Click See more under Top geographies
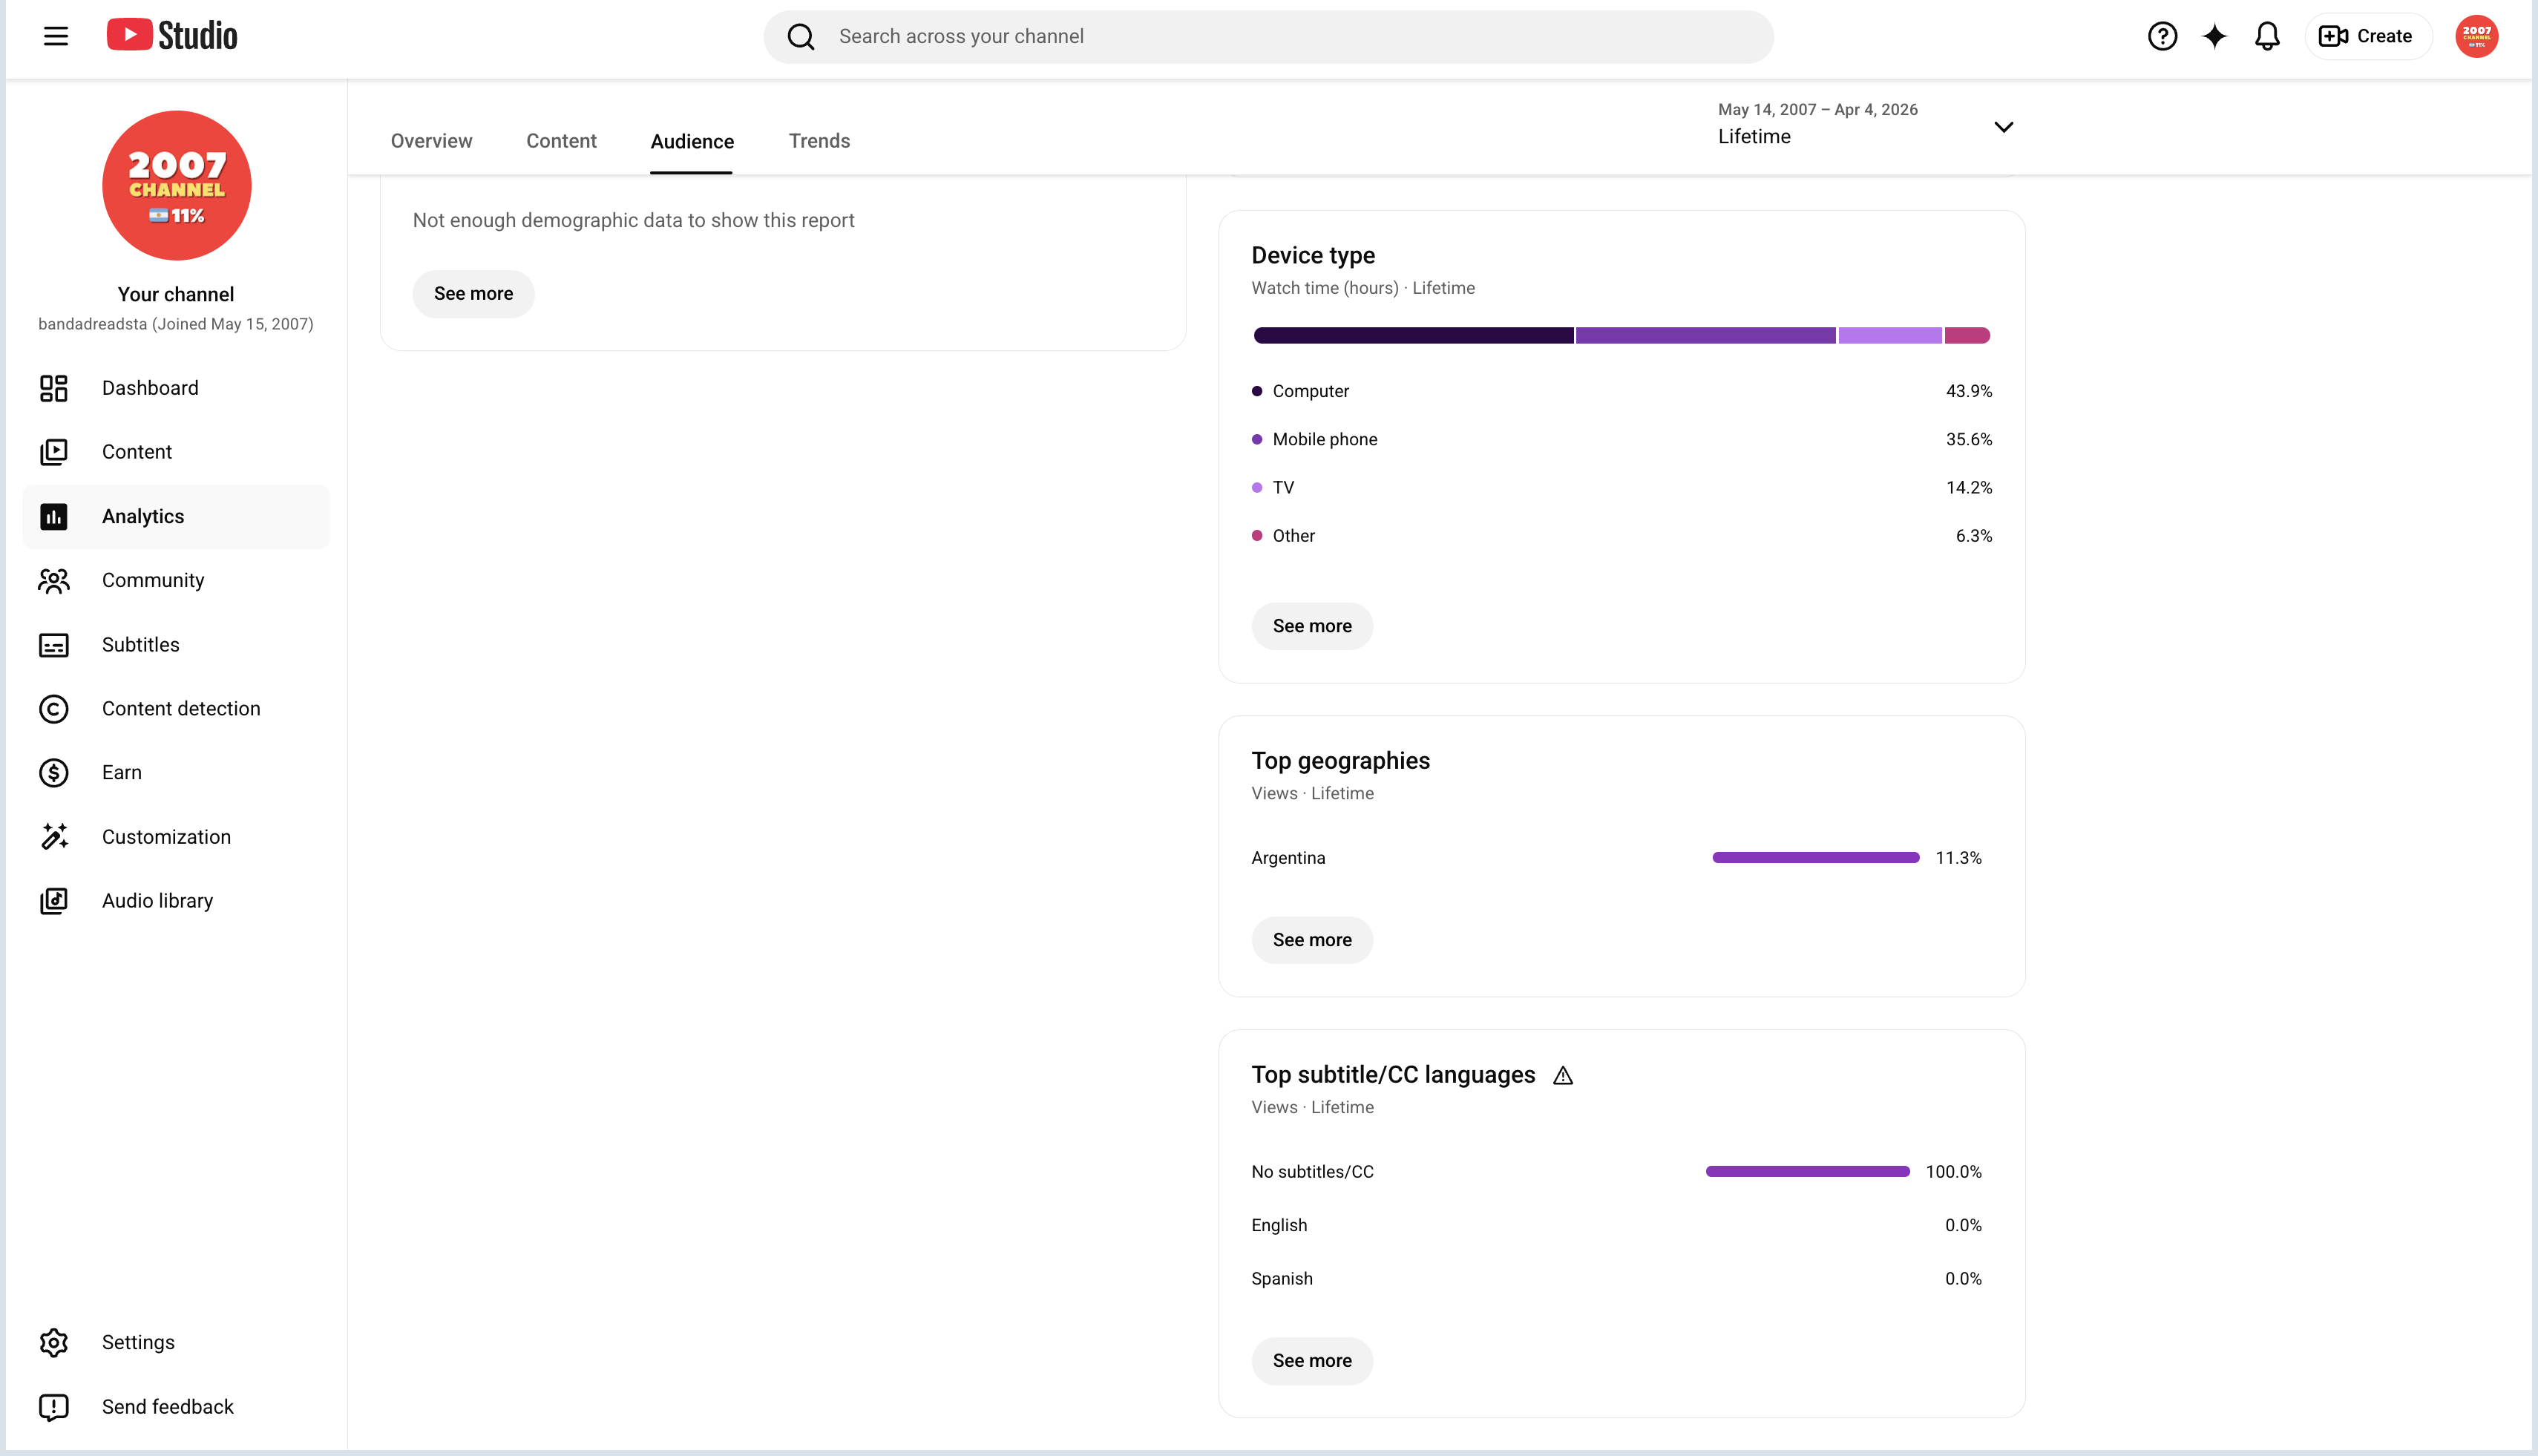Viewport: 2538px width, 1456px height. 1312,940
